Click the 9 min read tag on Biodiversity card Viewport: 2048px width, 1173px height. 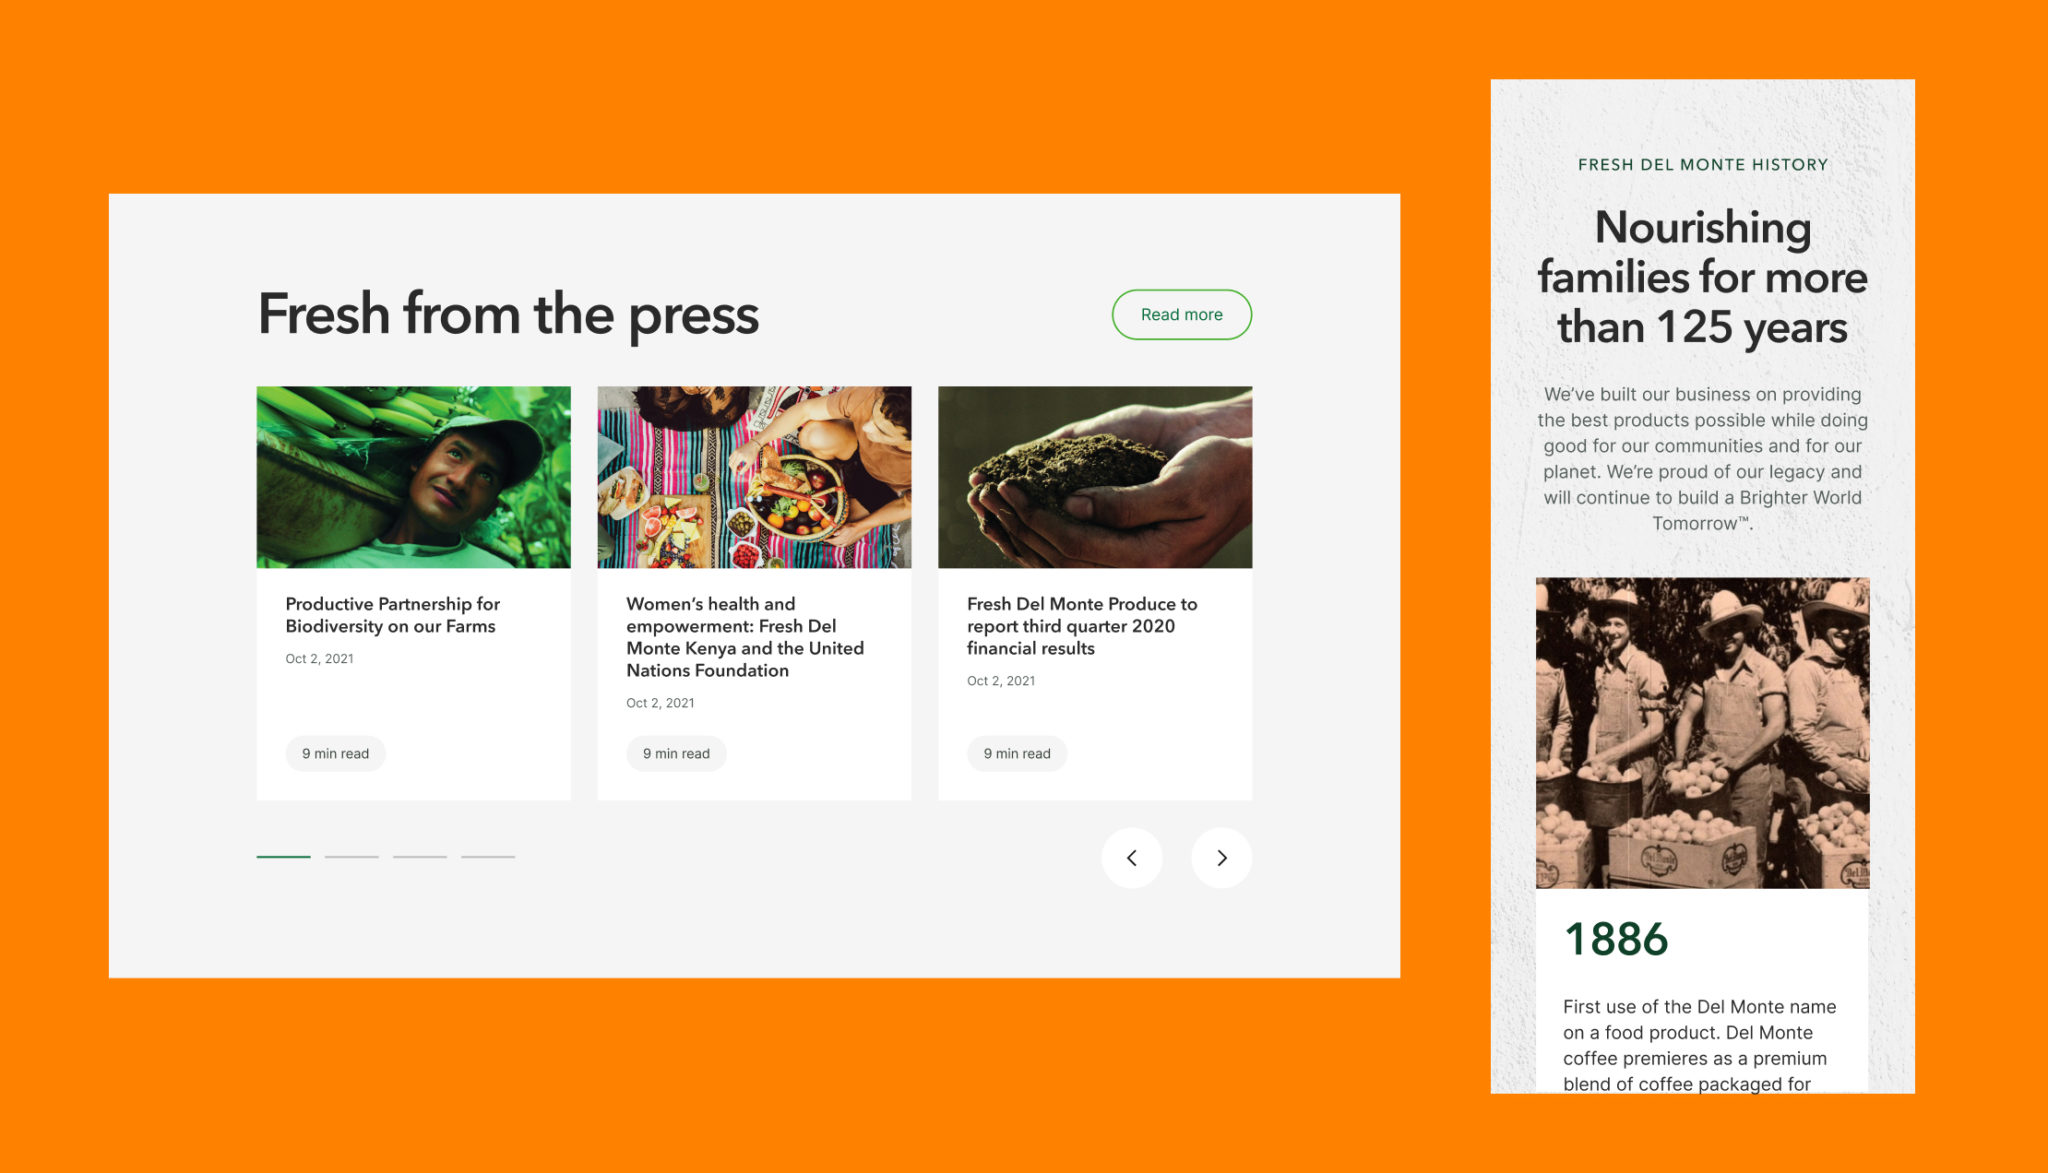click(x=335, y=753)
